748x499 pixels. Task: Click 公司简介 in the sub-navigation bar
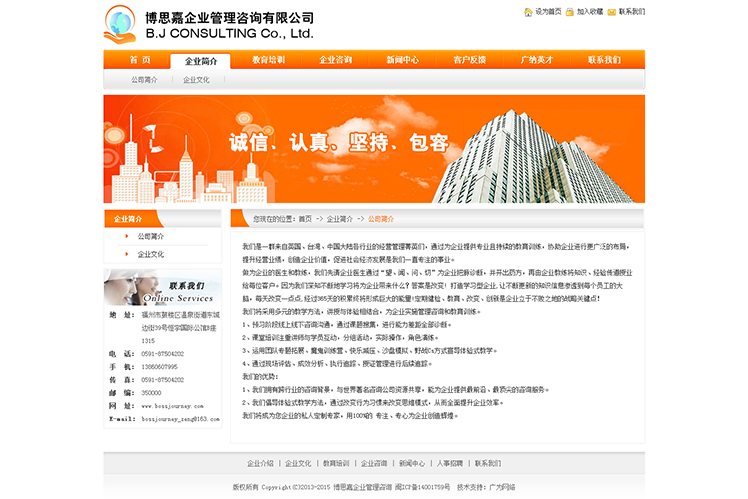pyautogui.click(x=144, y=80)
